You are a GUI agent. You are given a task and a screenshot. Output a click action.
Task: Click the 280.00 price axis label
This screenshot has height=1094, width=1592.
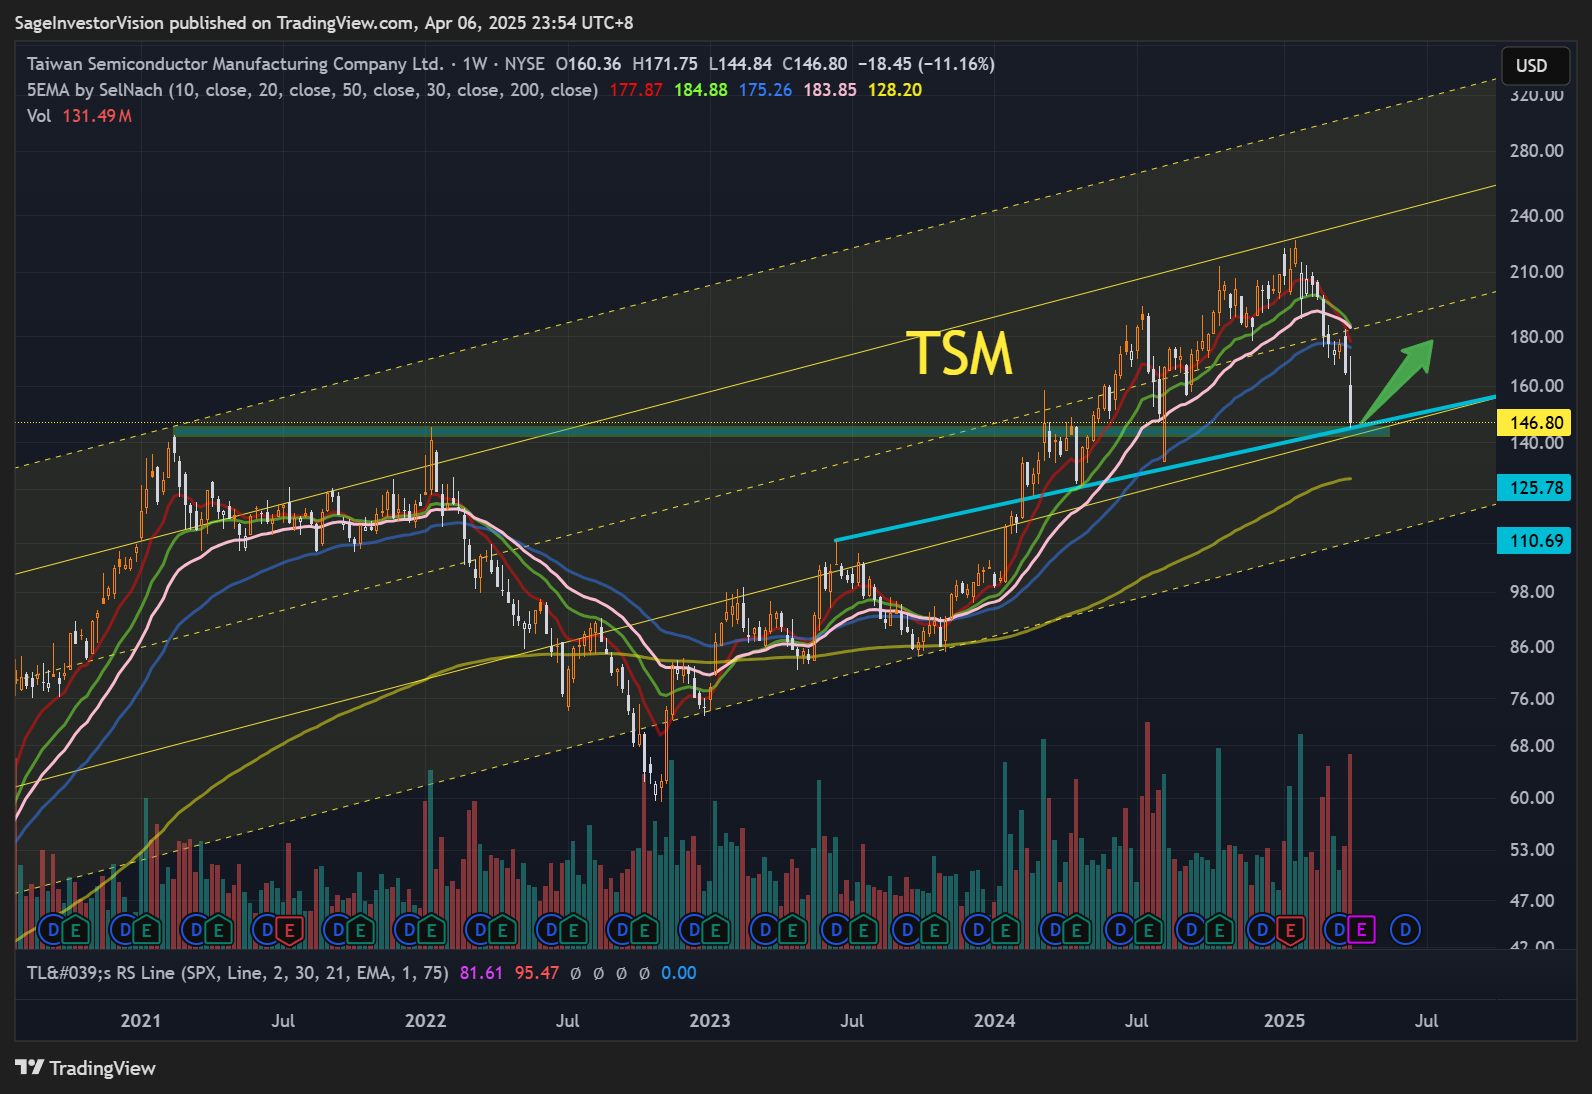coord(1536,151)
